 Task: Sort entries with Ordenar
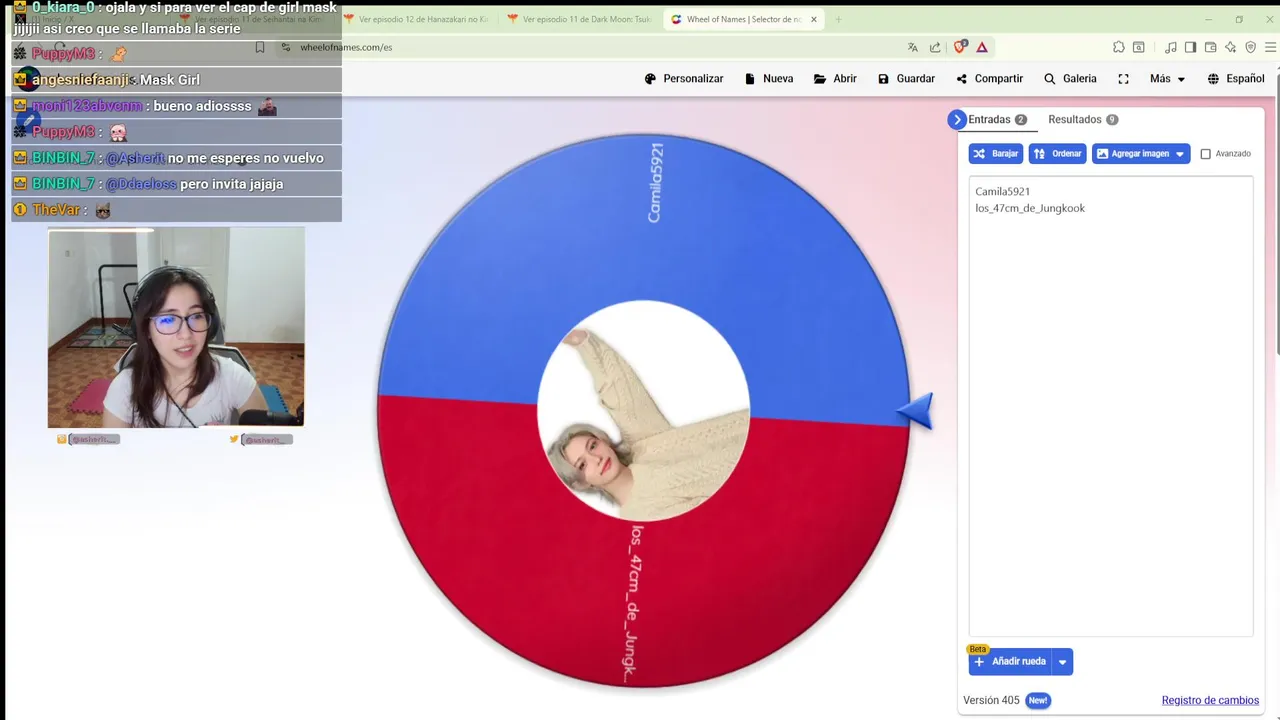(1057, 154)
